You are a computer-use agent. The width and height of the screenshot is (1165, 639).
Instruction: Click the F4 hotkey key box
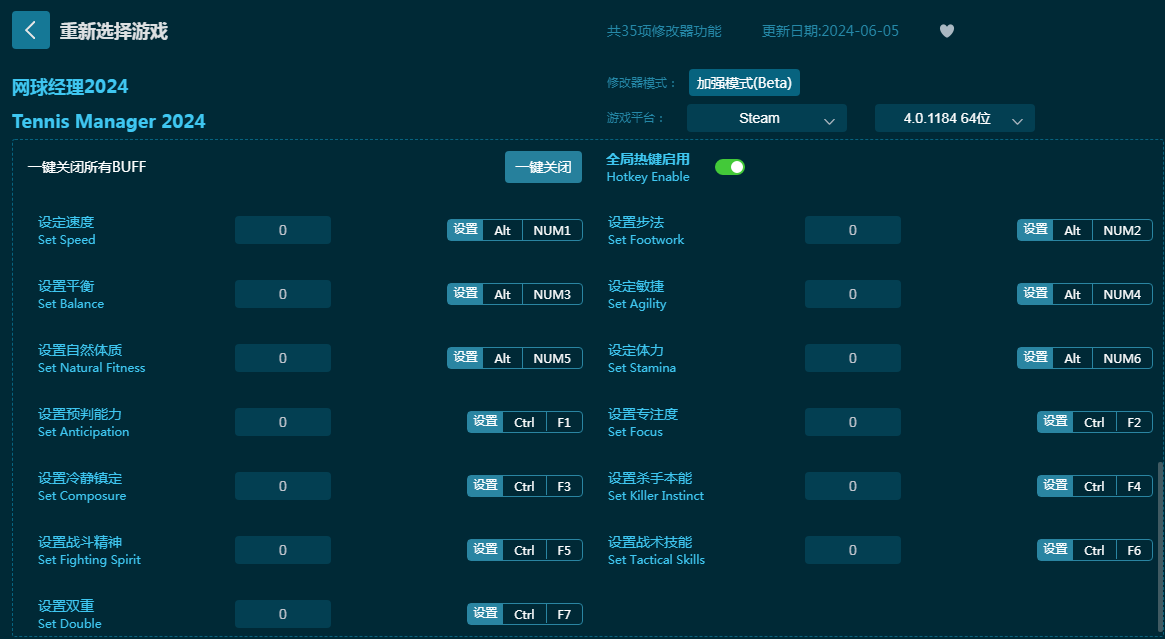tap(1134, 486)
